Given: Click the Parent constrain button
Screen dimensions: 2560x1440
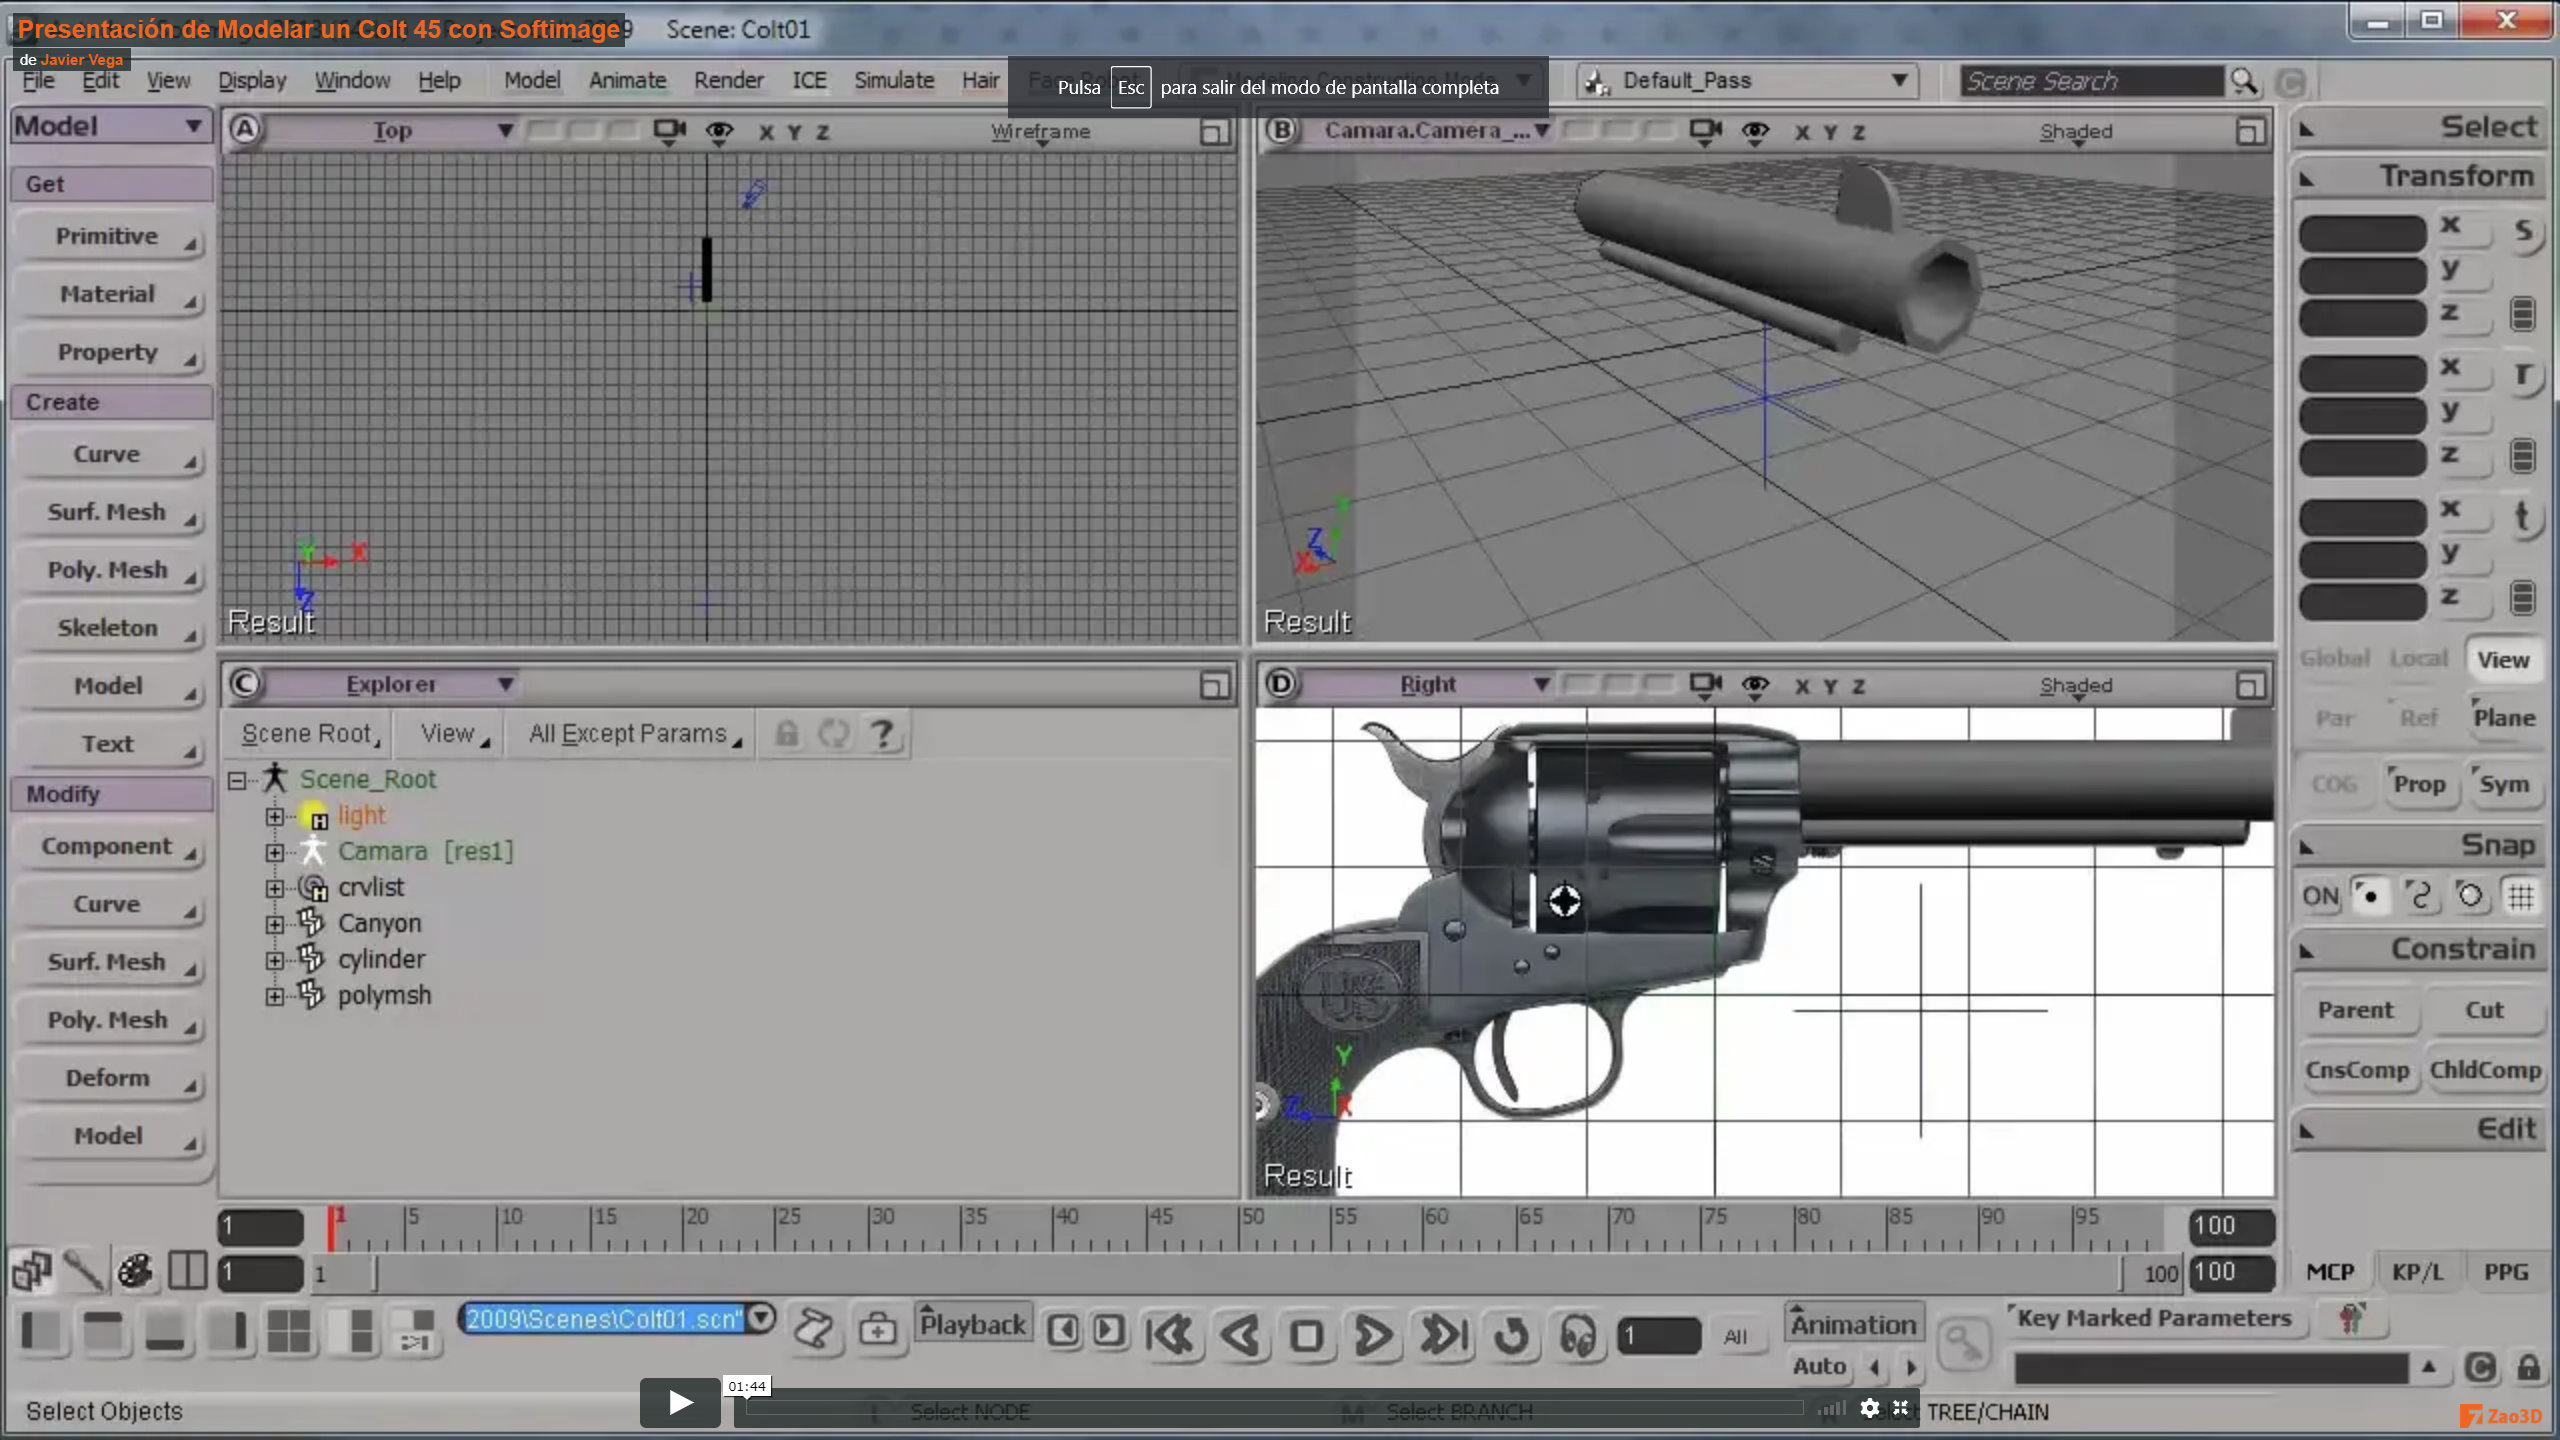Looking at the screenshot, I should click(x=2356, y=1011).
